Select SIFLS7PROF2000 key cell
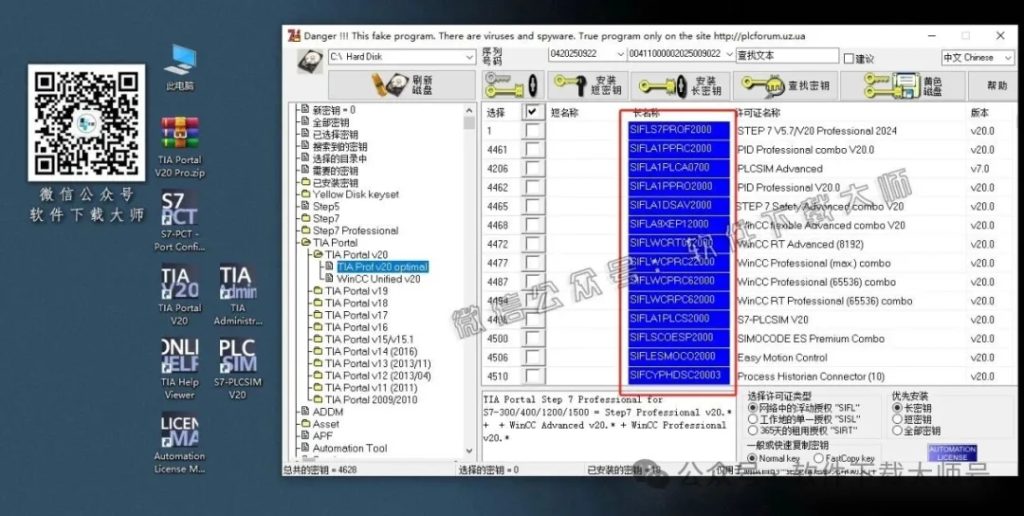1024x516 pixels. click(679, 130)
